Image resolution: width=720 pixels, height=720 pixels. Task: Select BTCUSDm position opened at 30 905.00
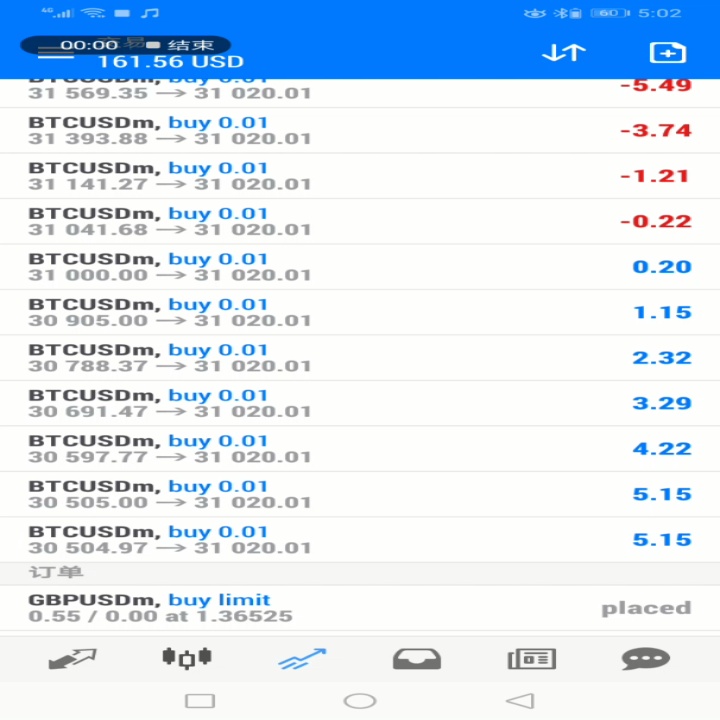tap(360, 312)
